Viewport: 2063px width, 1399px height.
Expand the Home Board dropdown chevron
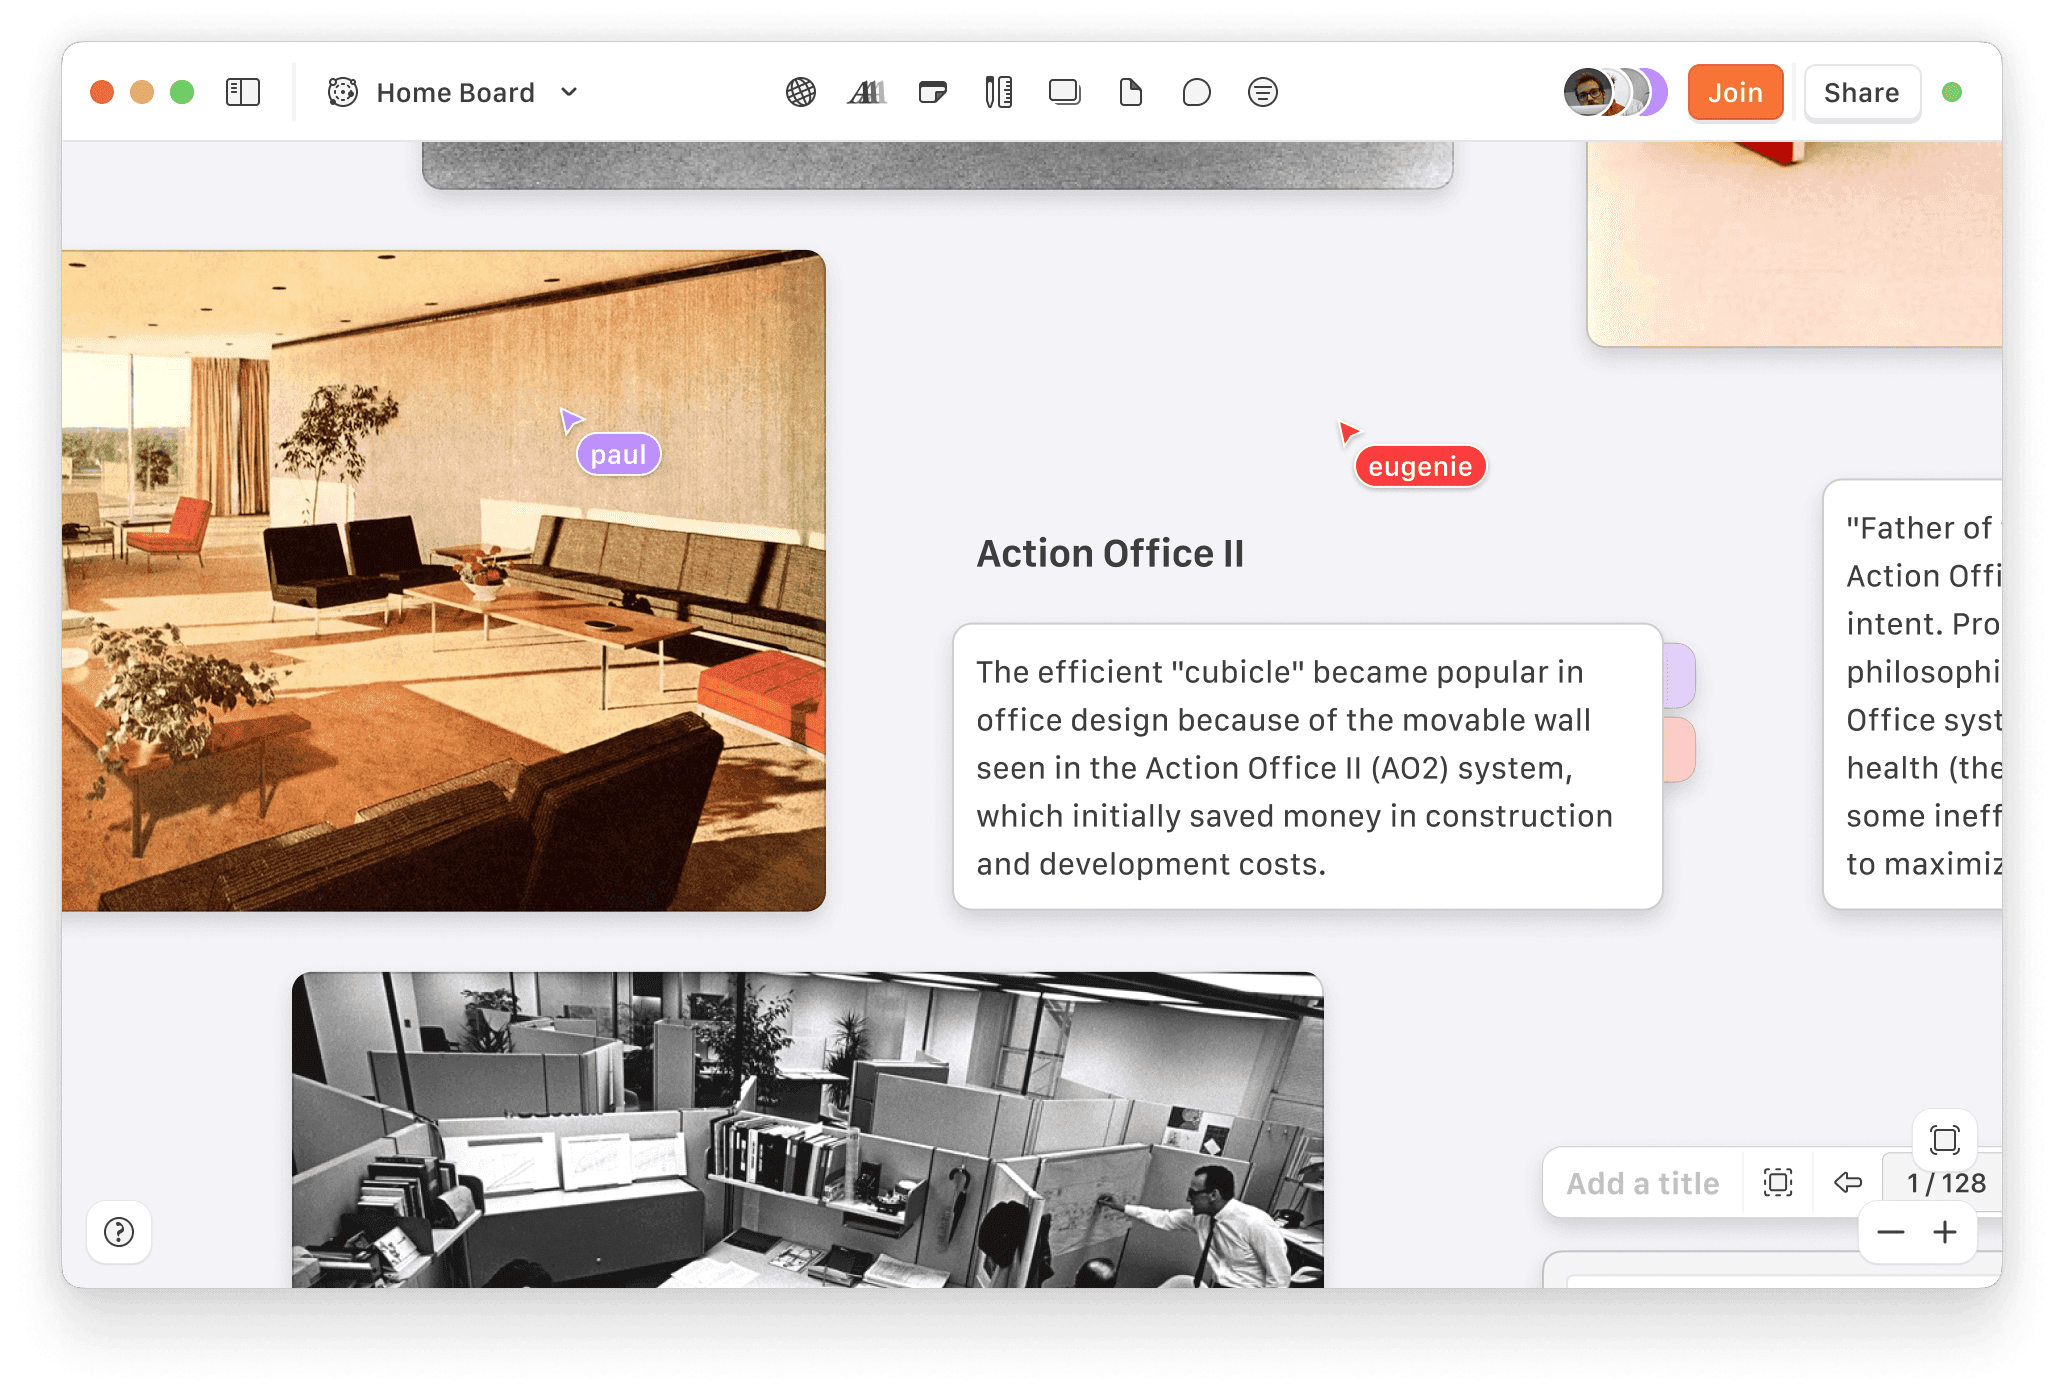coord(570,93)
